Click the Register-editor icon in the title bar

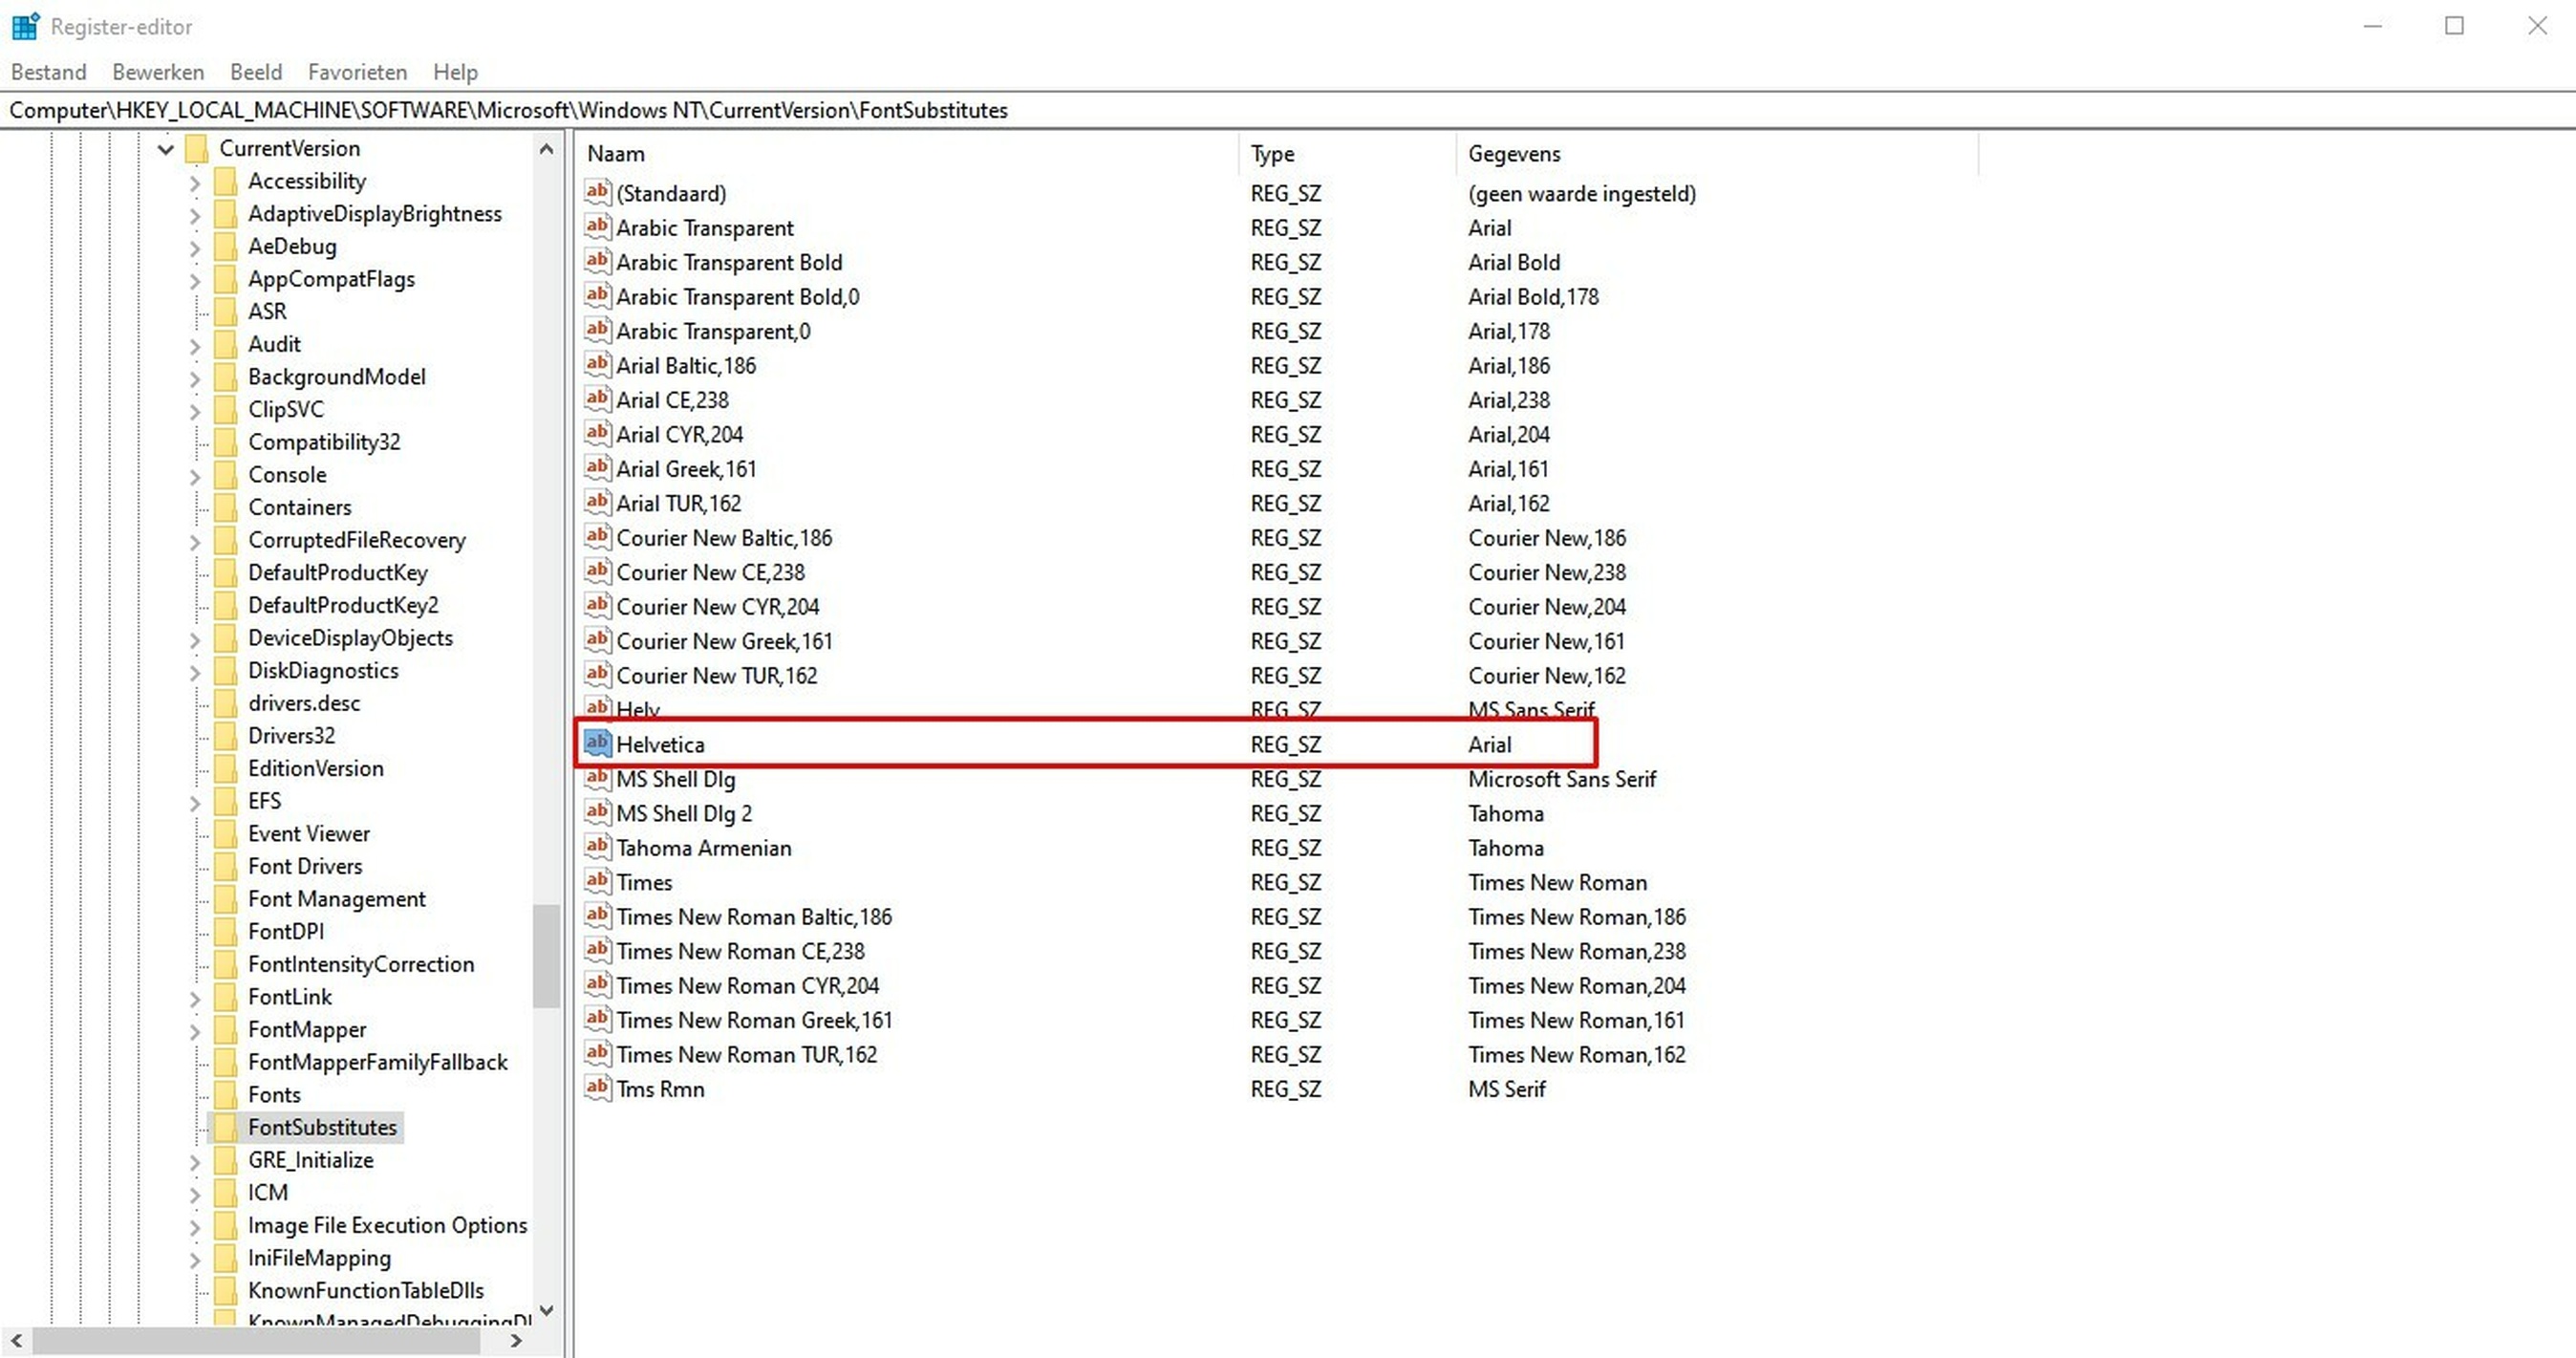click(x=25, y=26)
